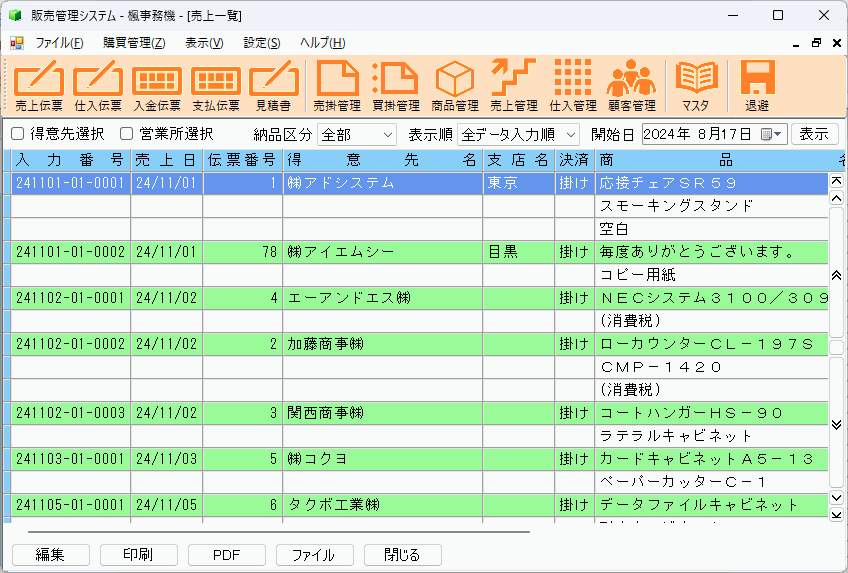
Task: Click the 入金伝票 deposit slip icon
Action: (x=157, y=85)
